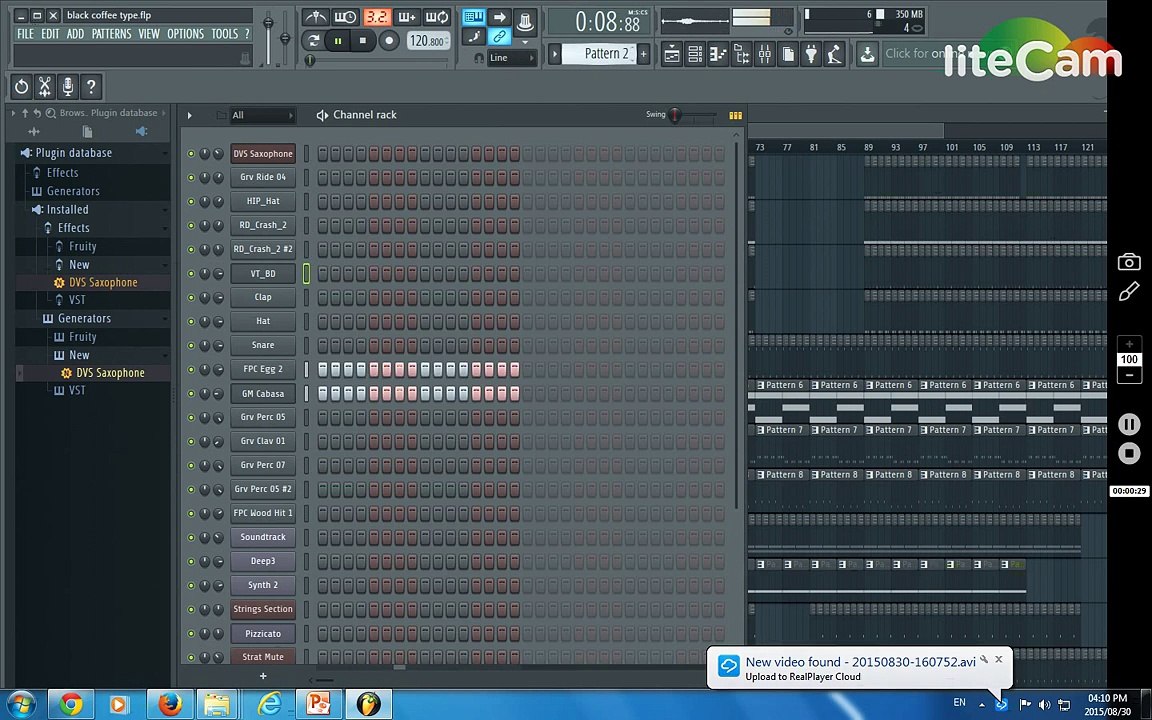Add a new pattern with plus button
Screen dimensions: 1152x720
(x=644, y=54)
